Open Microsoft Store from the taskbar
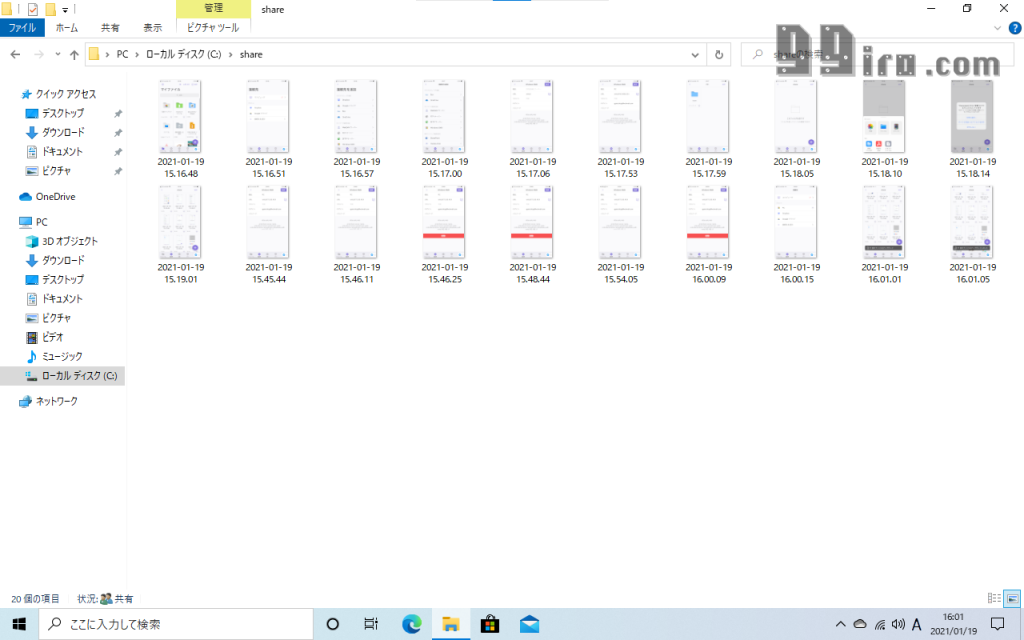This screenshot has height=640, width=1024. (x=490, y=624)
